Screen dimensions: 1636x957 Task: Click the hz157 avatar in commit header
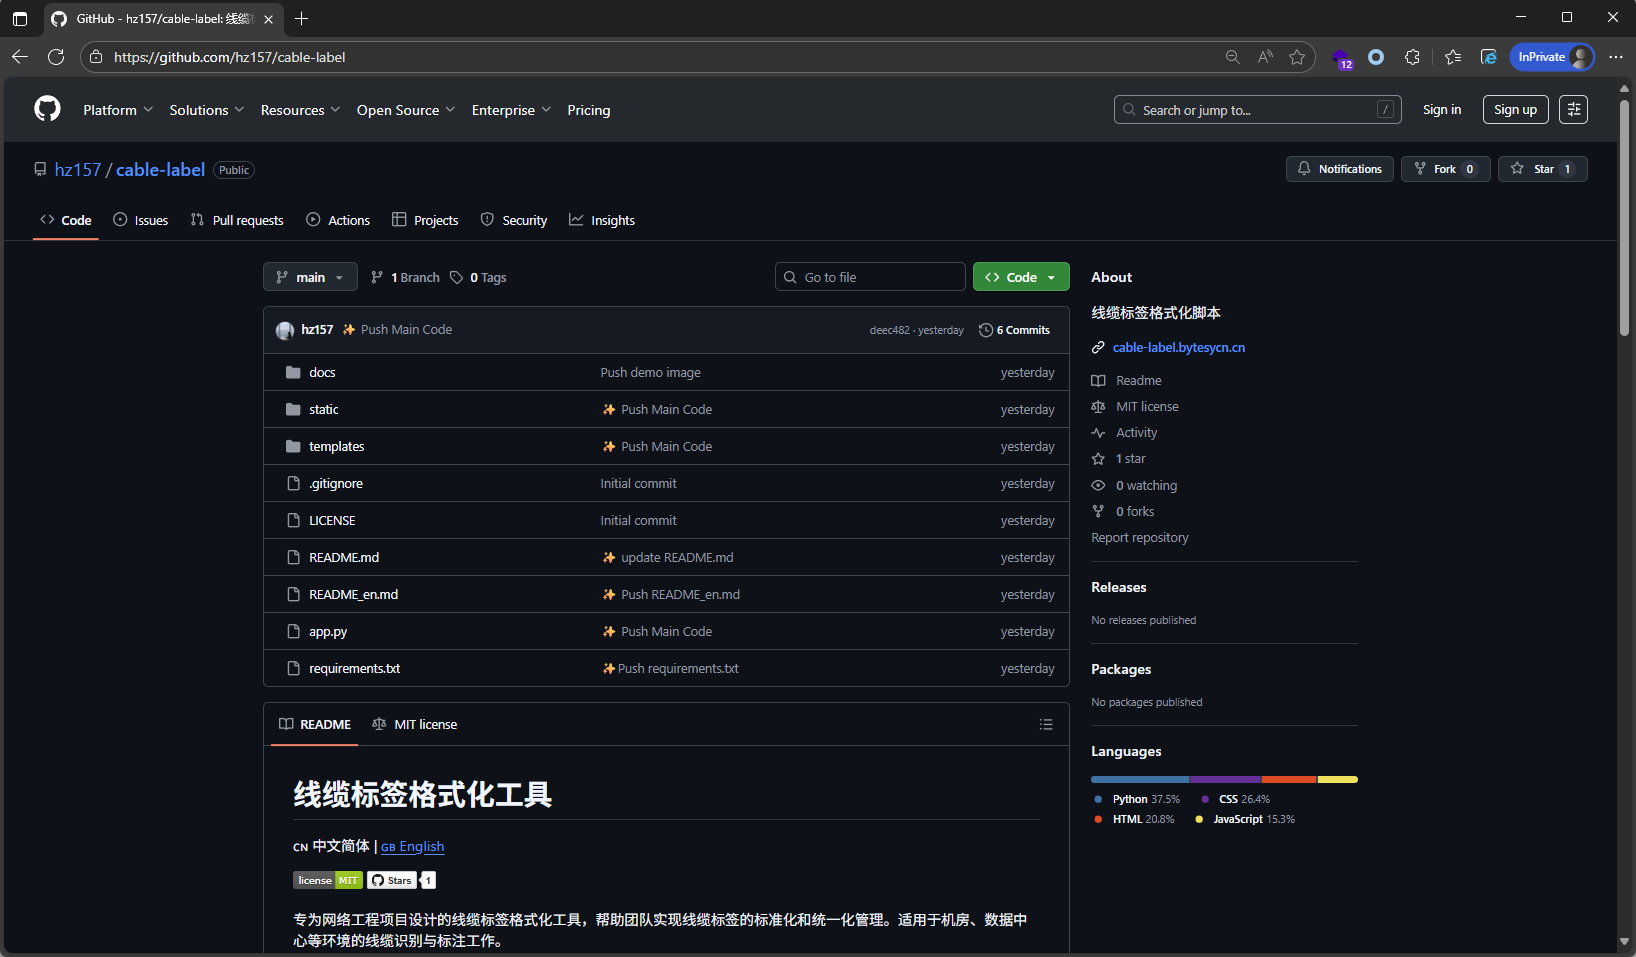click(x=285, y=330)
